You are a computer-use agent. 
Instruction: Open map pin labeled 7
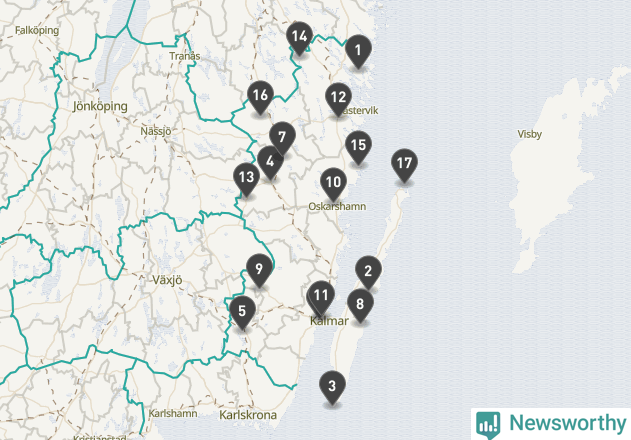[282, 138]
